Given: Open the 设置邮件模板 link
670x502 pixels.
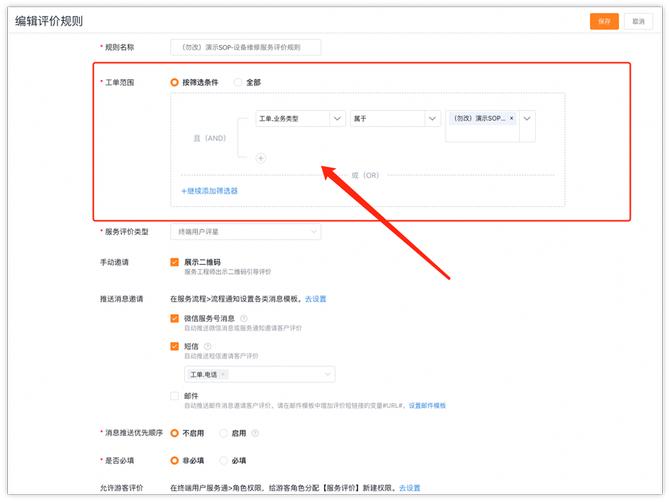Looking at the screenshot, I should pos(427,406).
